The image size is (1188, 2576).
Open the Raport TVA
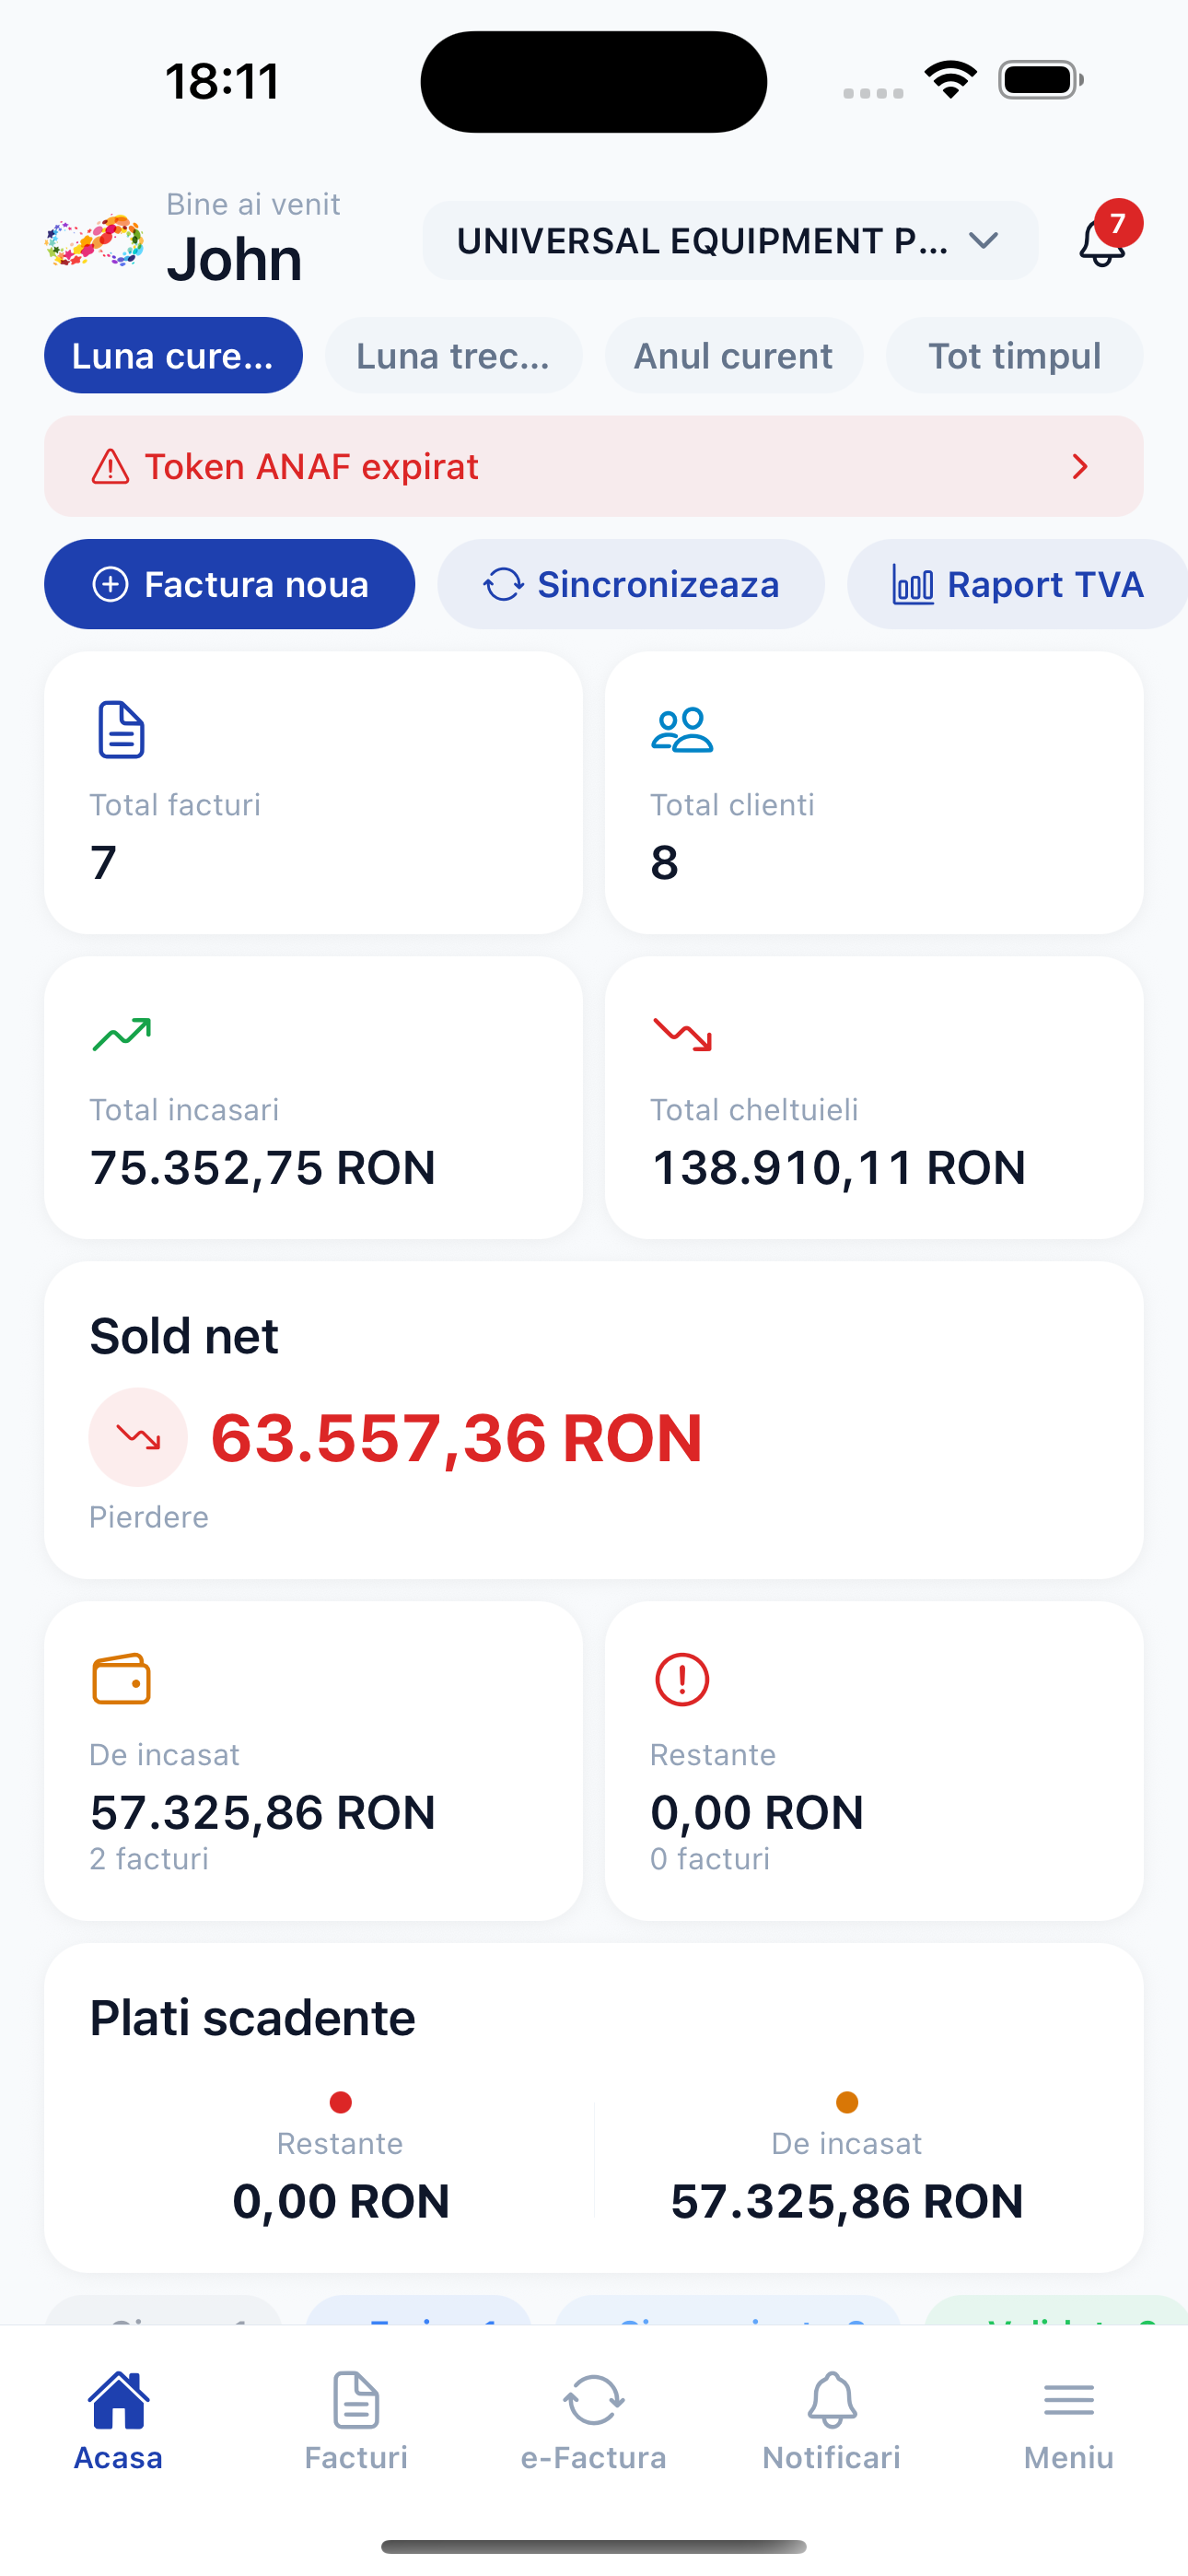pos(1017,585)
